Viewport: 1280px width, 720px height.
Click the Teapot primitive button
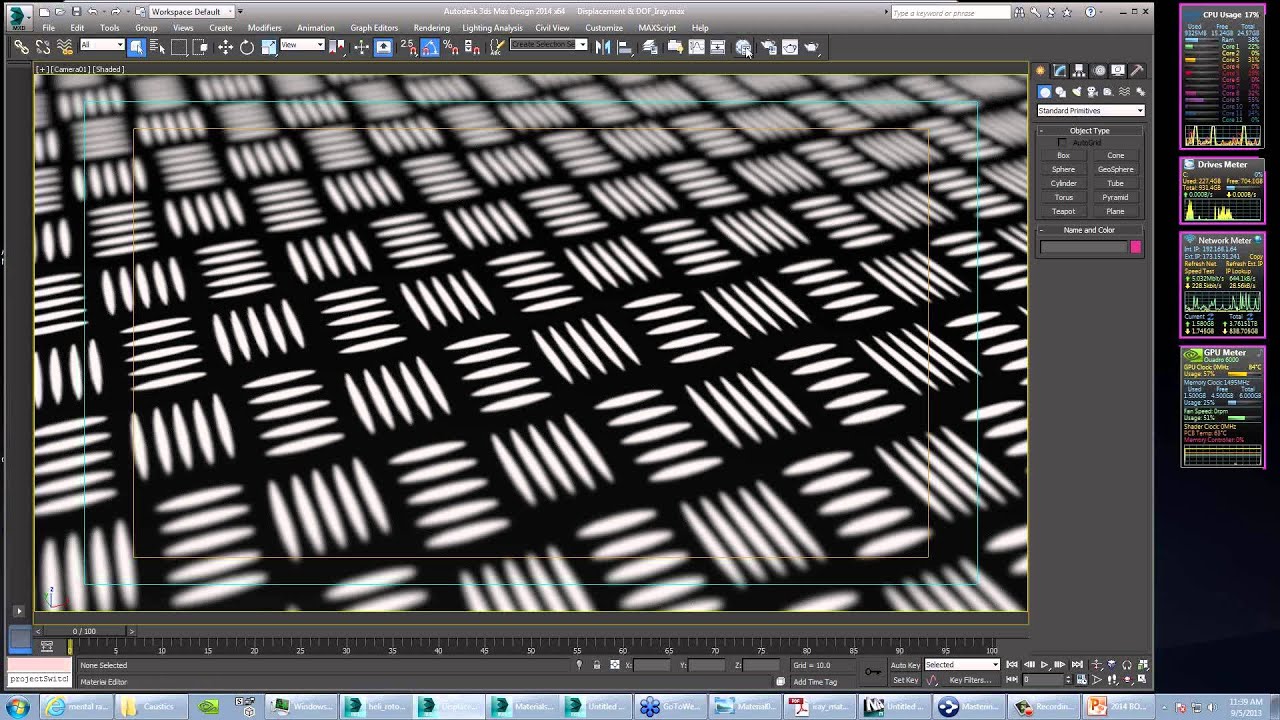click(x=1064, y=211)
